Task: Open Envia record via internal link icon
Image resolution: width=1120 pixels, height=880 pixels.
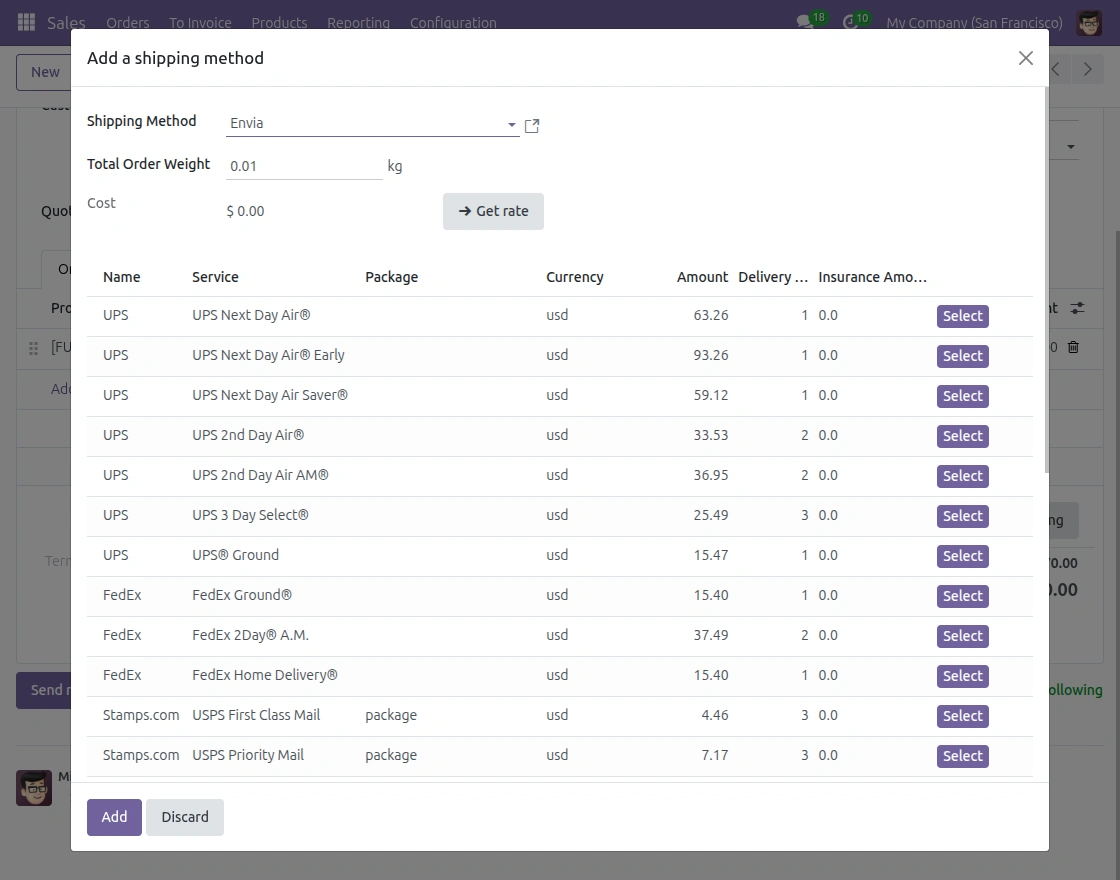Action: tap(531, 125)
